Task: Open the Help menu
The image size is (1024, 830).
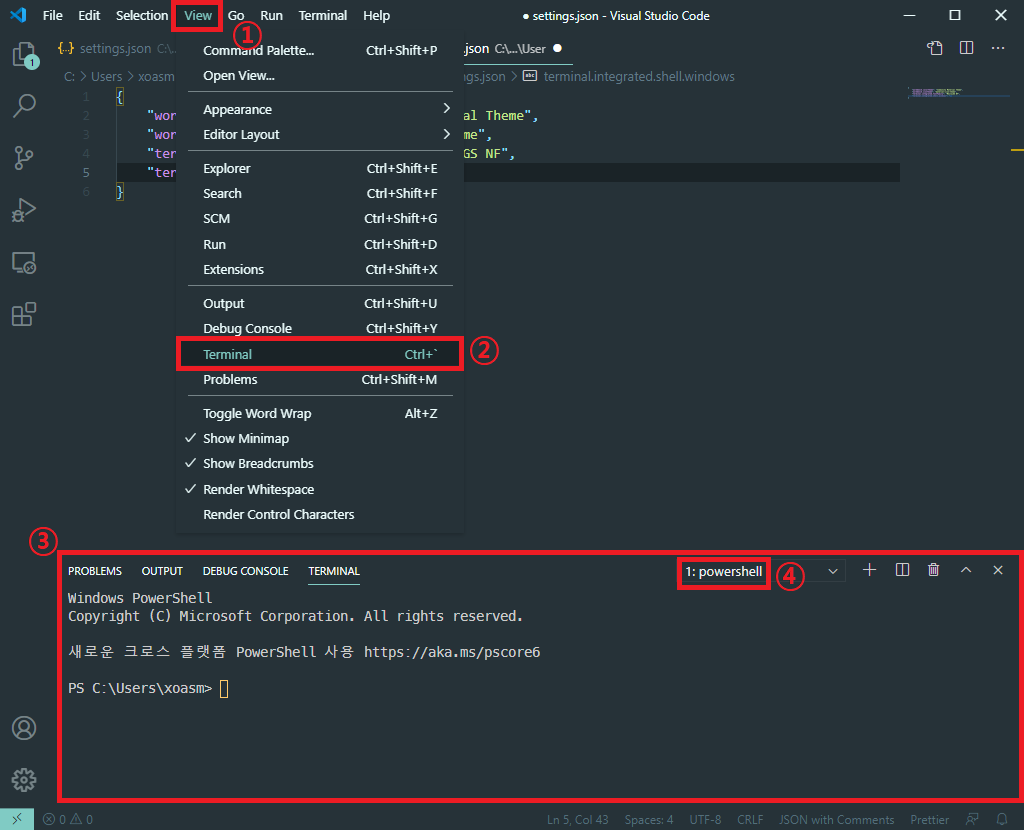Action: click(x=376, y=15)
